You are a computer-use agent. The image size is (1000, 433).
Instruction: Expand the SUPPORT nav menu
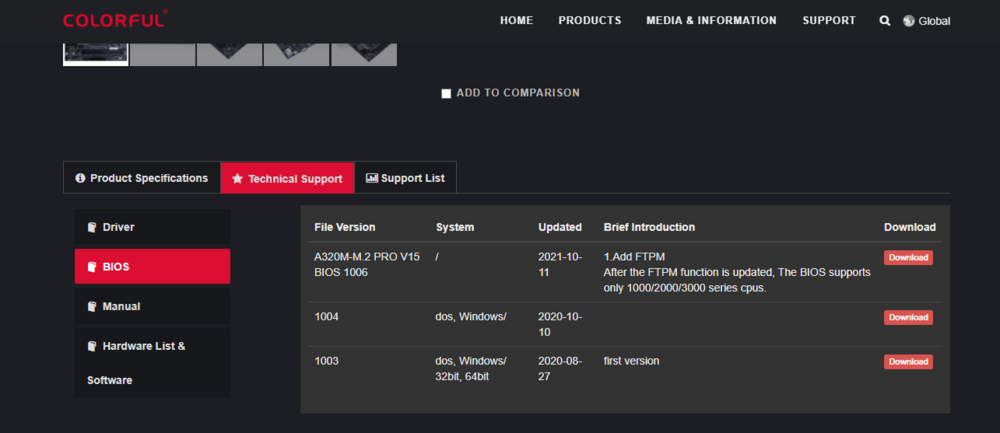(828, 20)
